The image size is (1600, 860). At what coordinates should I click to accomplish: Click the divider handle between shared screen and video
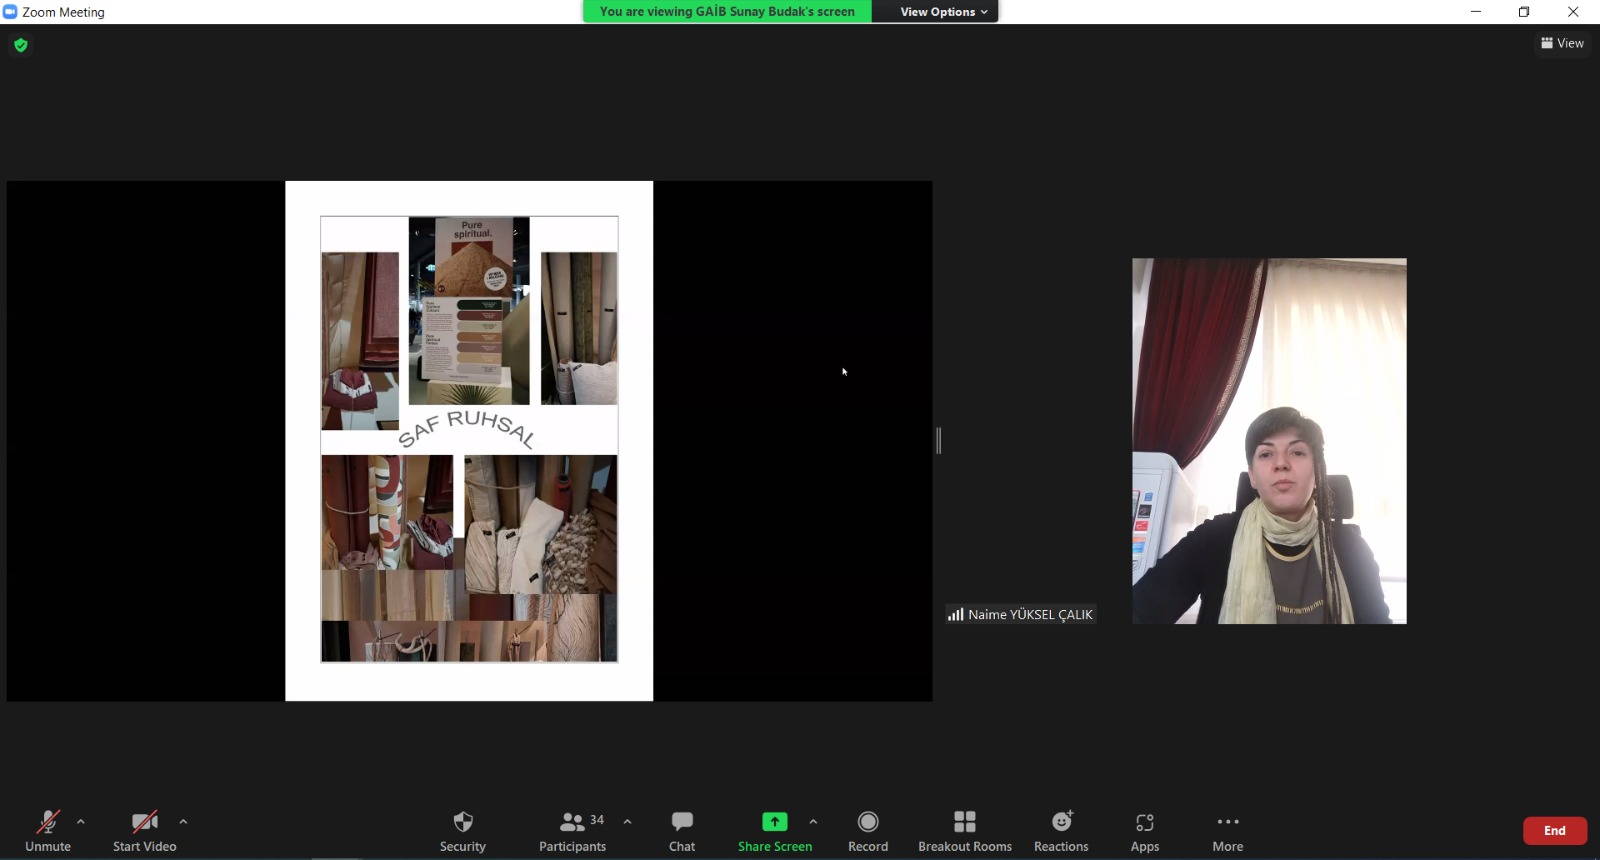[x=938, y=440]
